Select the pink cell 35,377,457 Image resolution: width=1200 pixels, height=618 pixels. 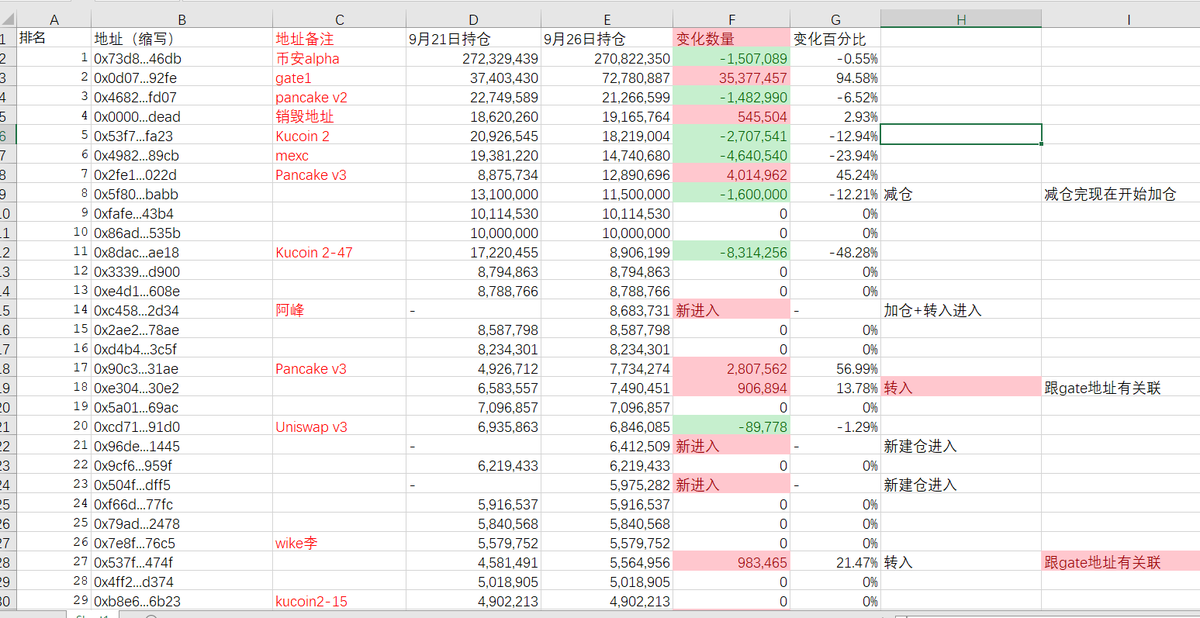732,77
